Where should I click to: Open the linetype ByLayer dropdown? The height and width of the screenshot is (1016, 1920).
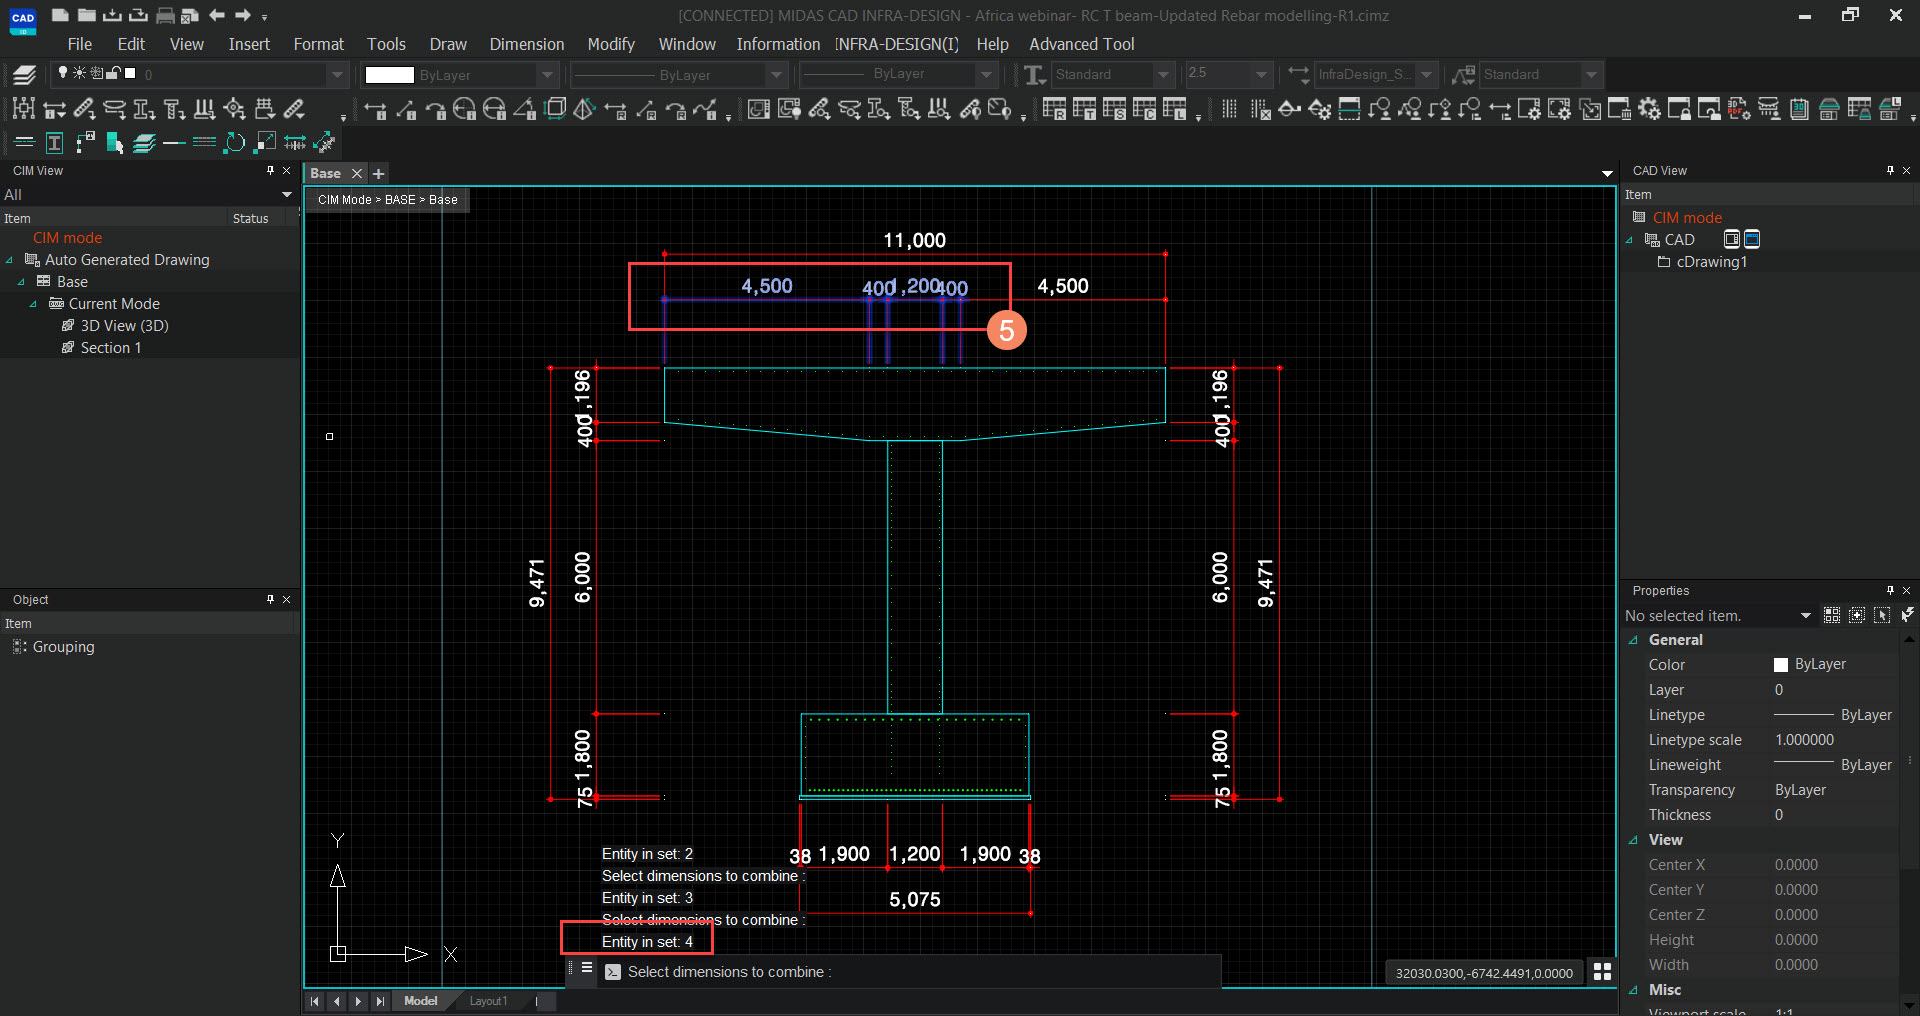(x=777, y=74)
